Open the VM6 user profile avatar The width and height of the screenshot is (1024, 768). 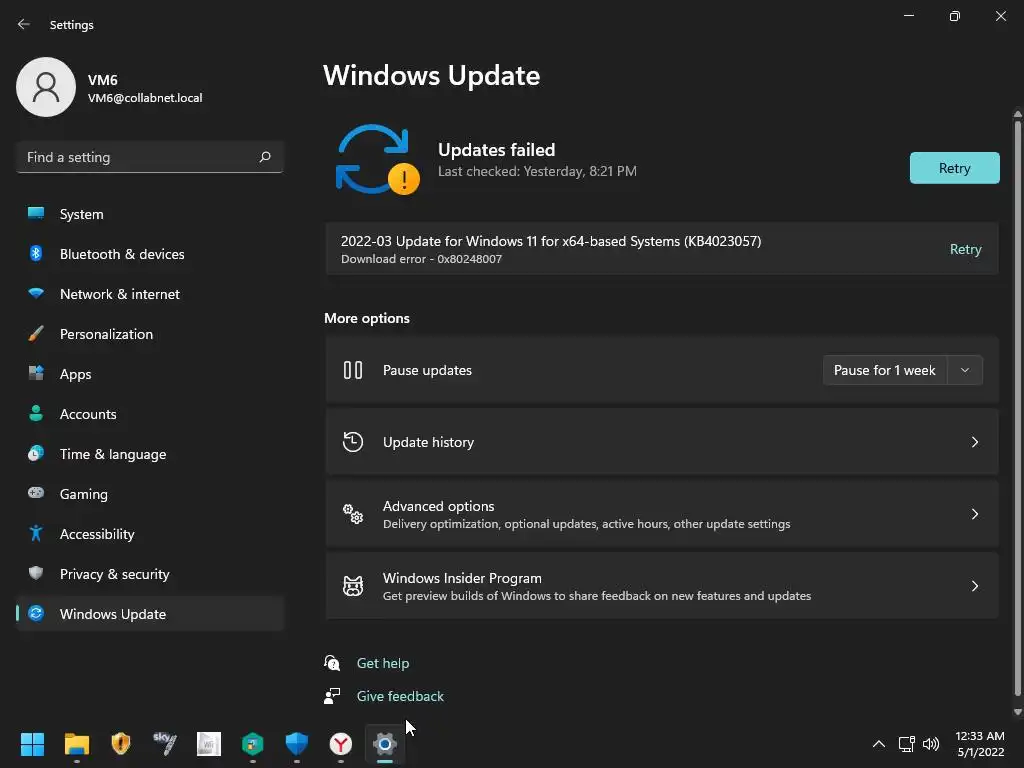coord(46,87)
